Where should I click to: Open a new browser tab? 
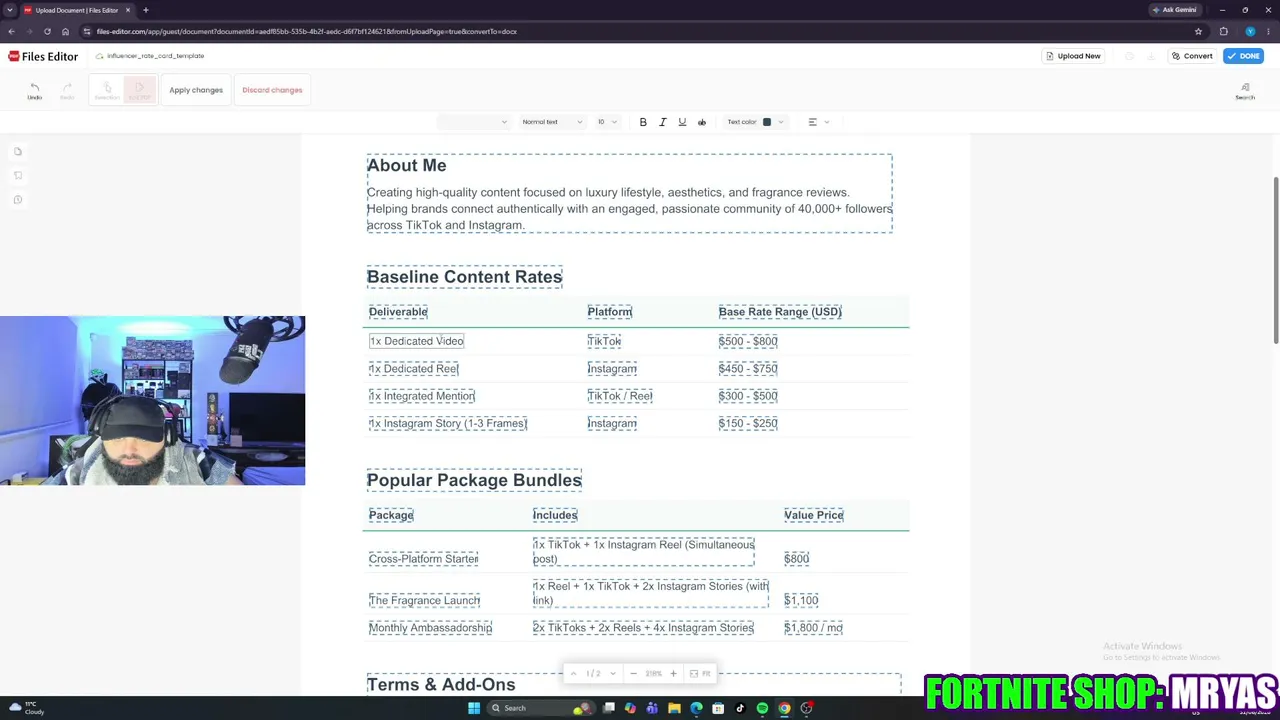tap(145, 10)
